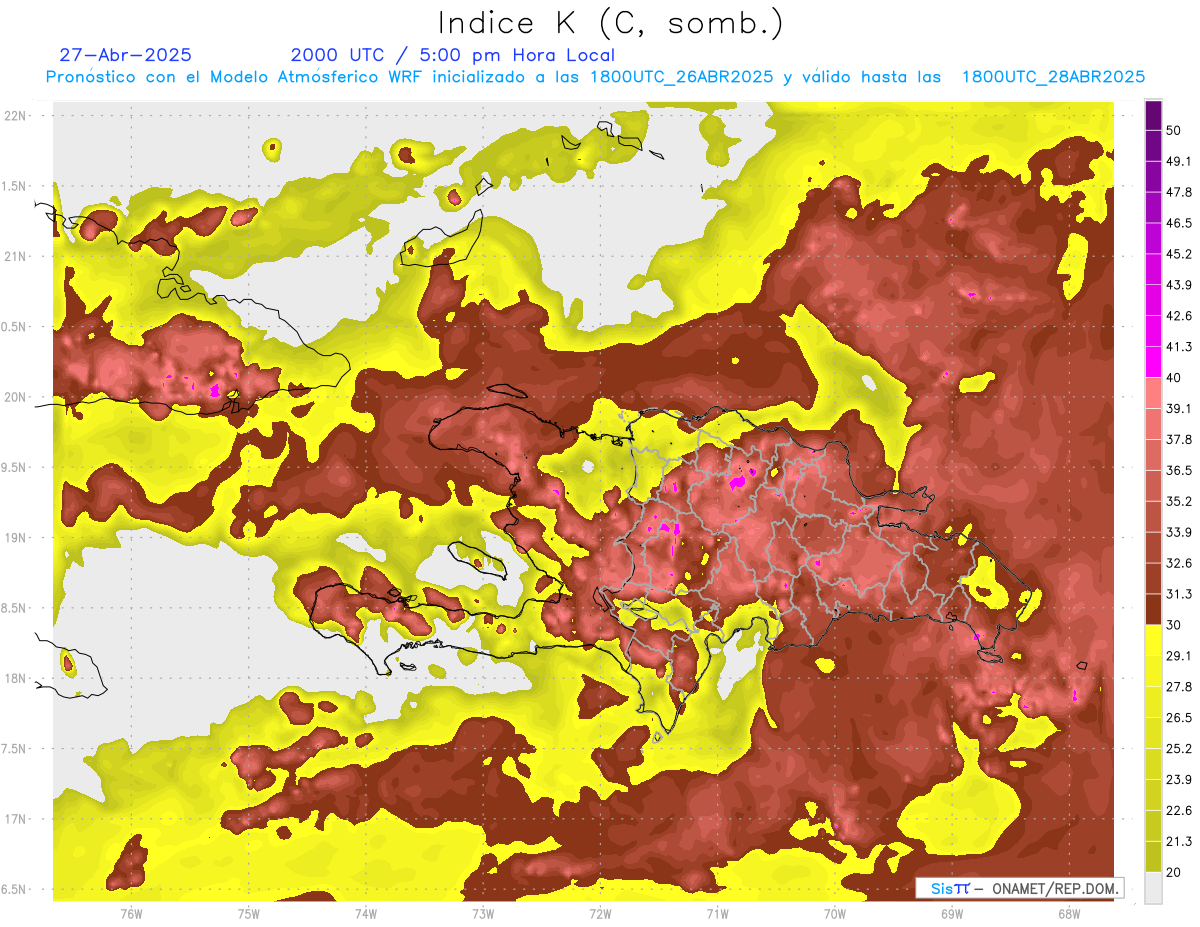
Task: Click the colorbar value "27.8"
Action: point(1178,687)
